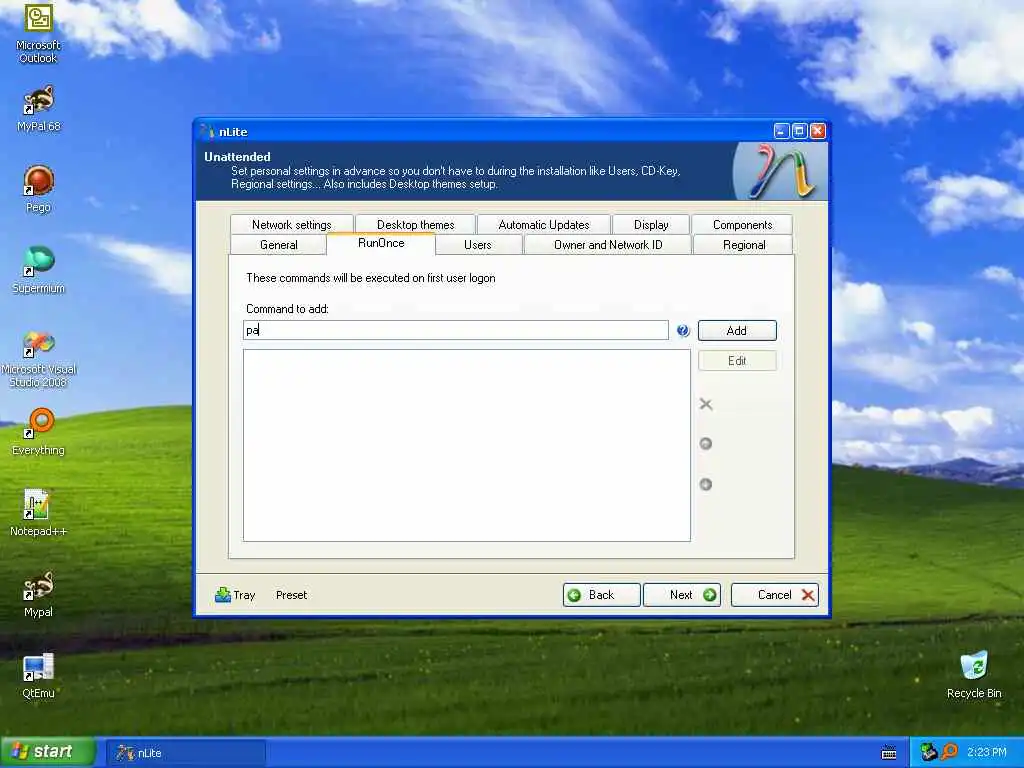Click the network monitor icon in system tray
This screenshot has width=1024, height=768.
point(929,752)
